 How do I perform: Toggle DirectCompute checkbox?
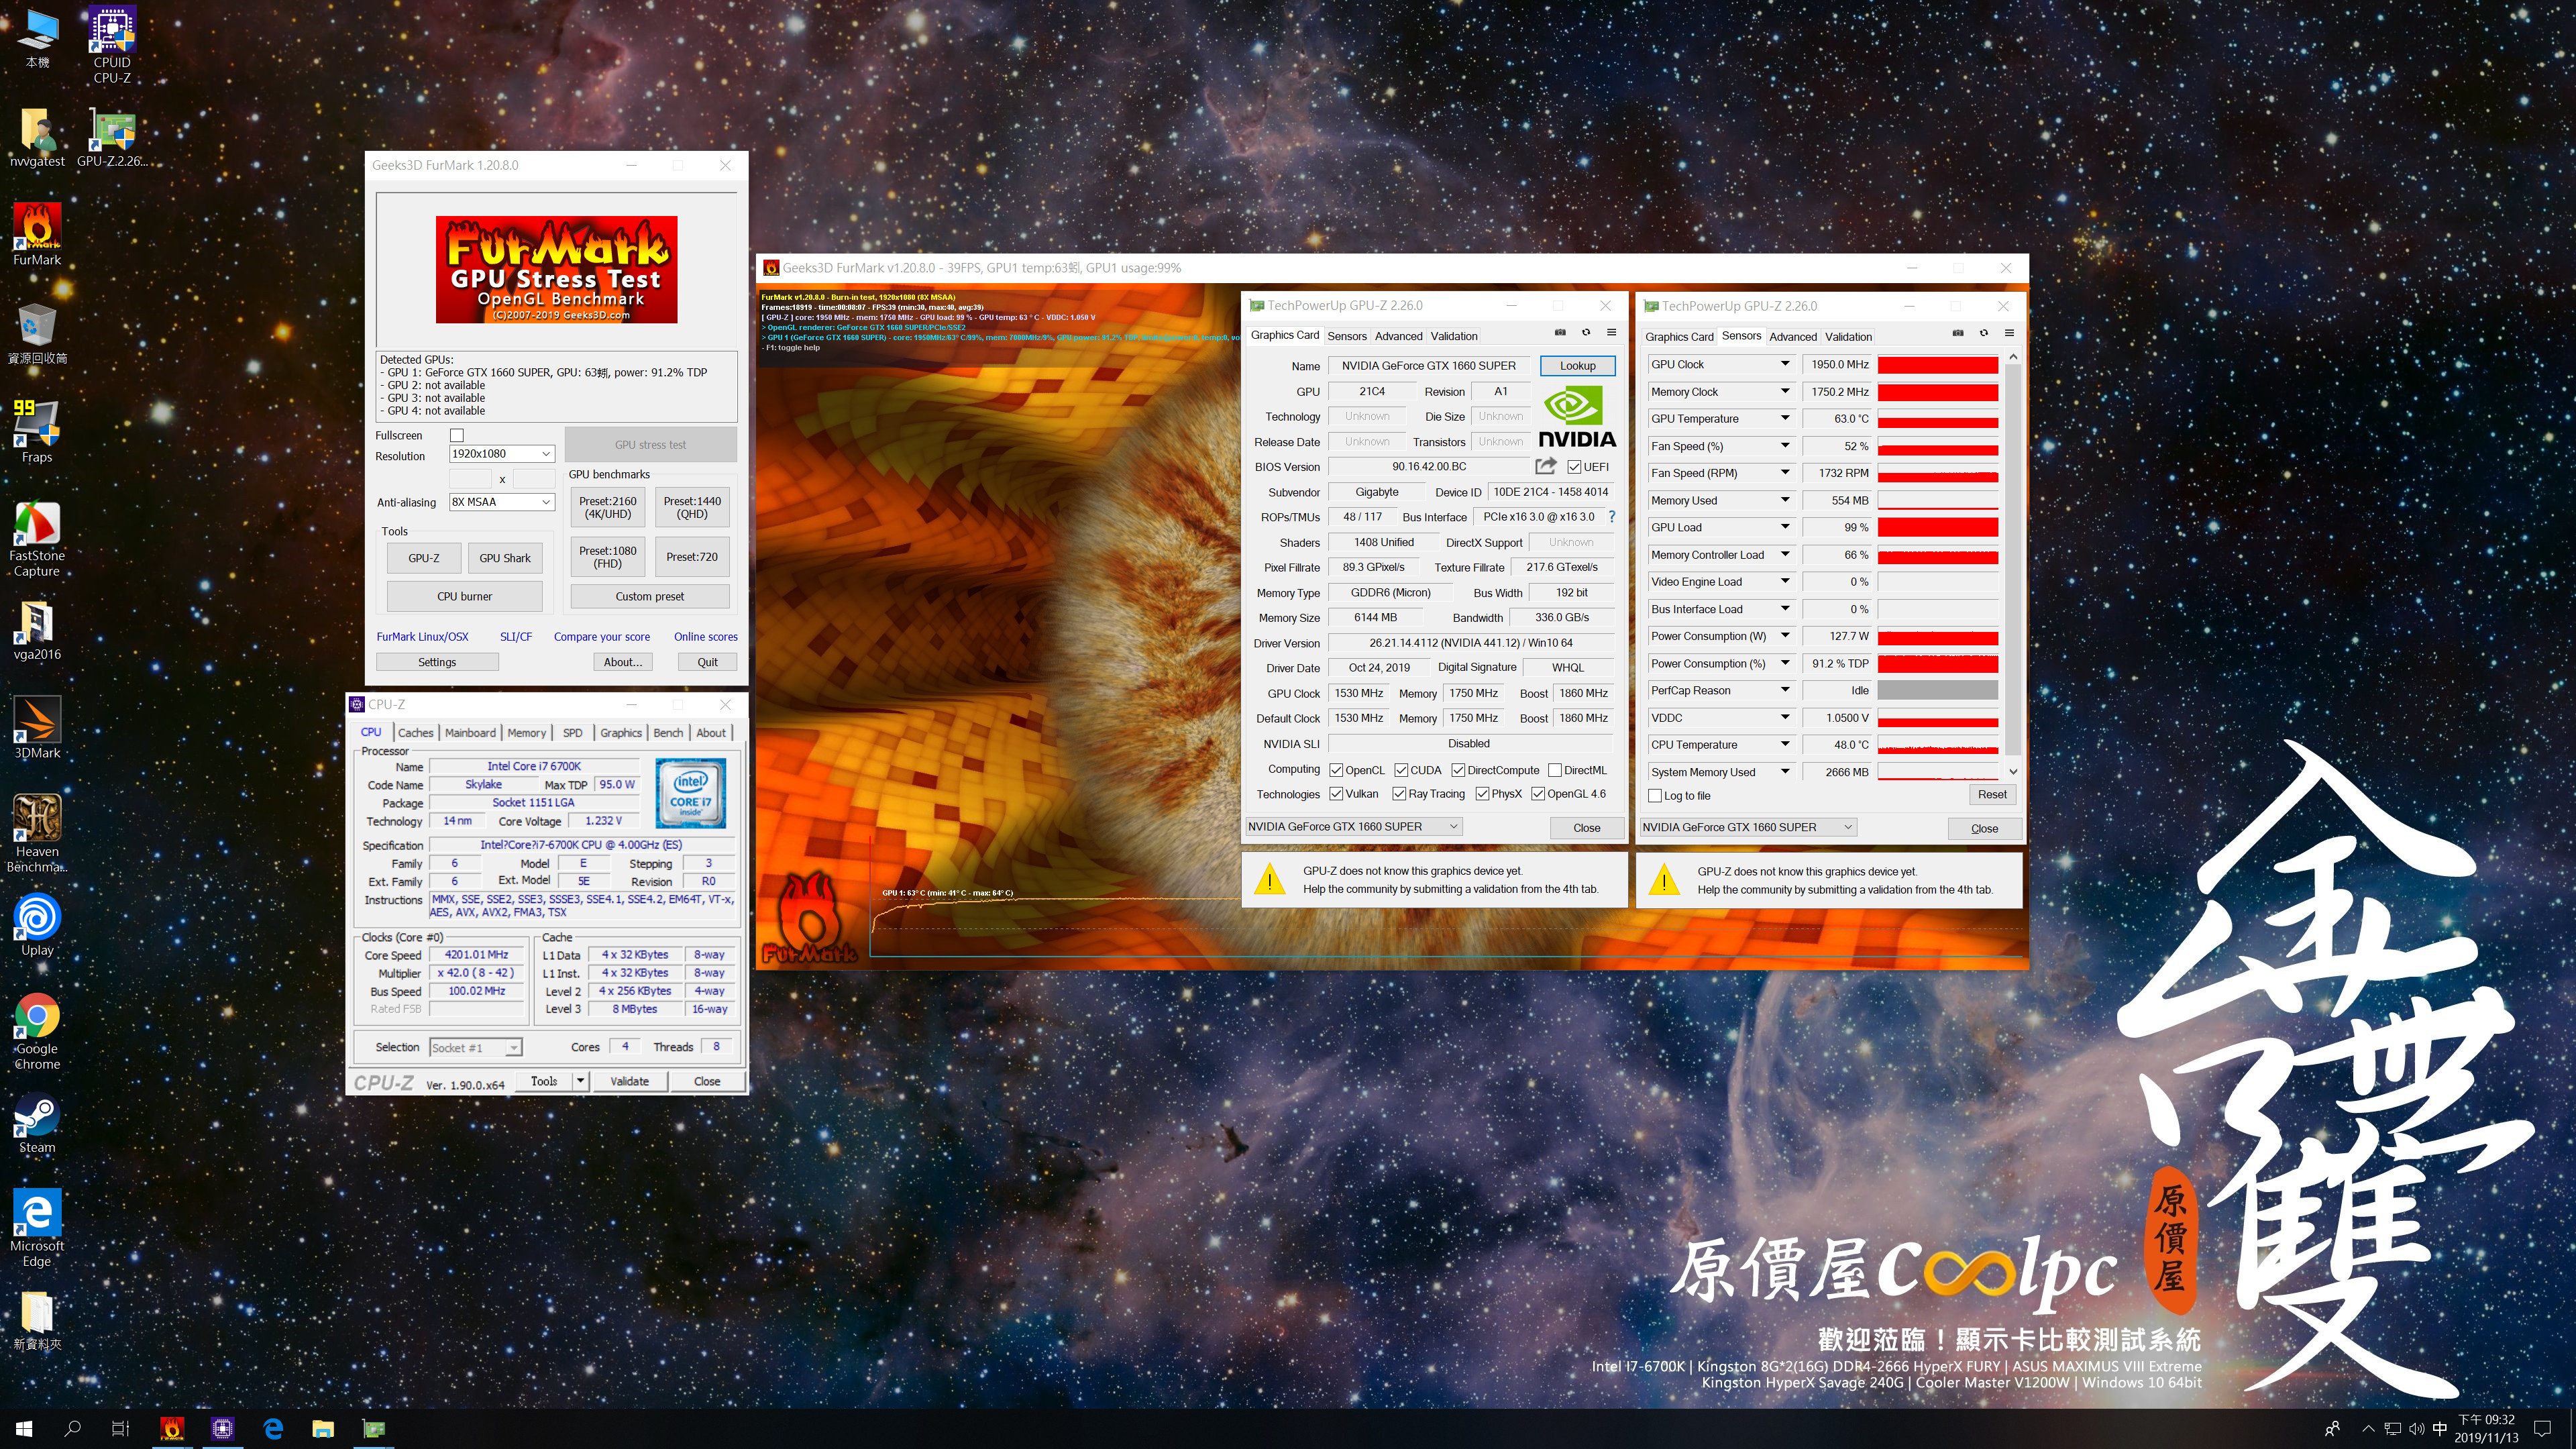click(x=1458, y=770)
